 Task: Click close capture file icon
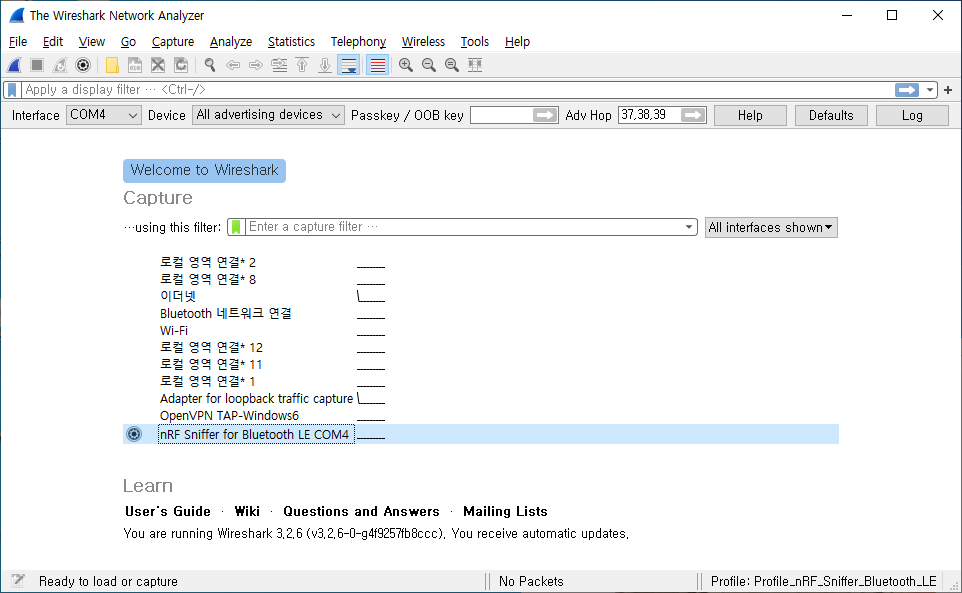coord(158,65)
